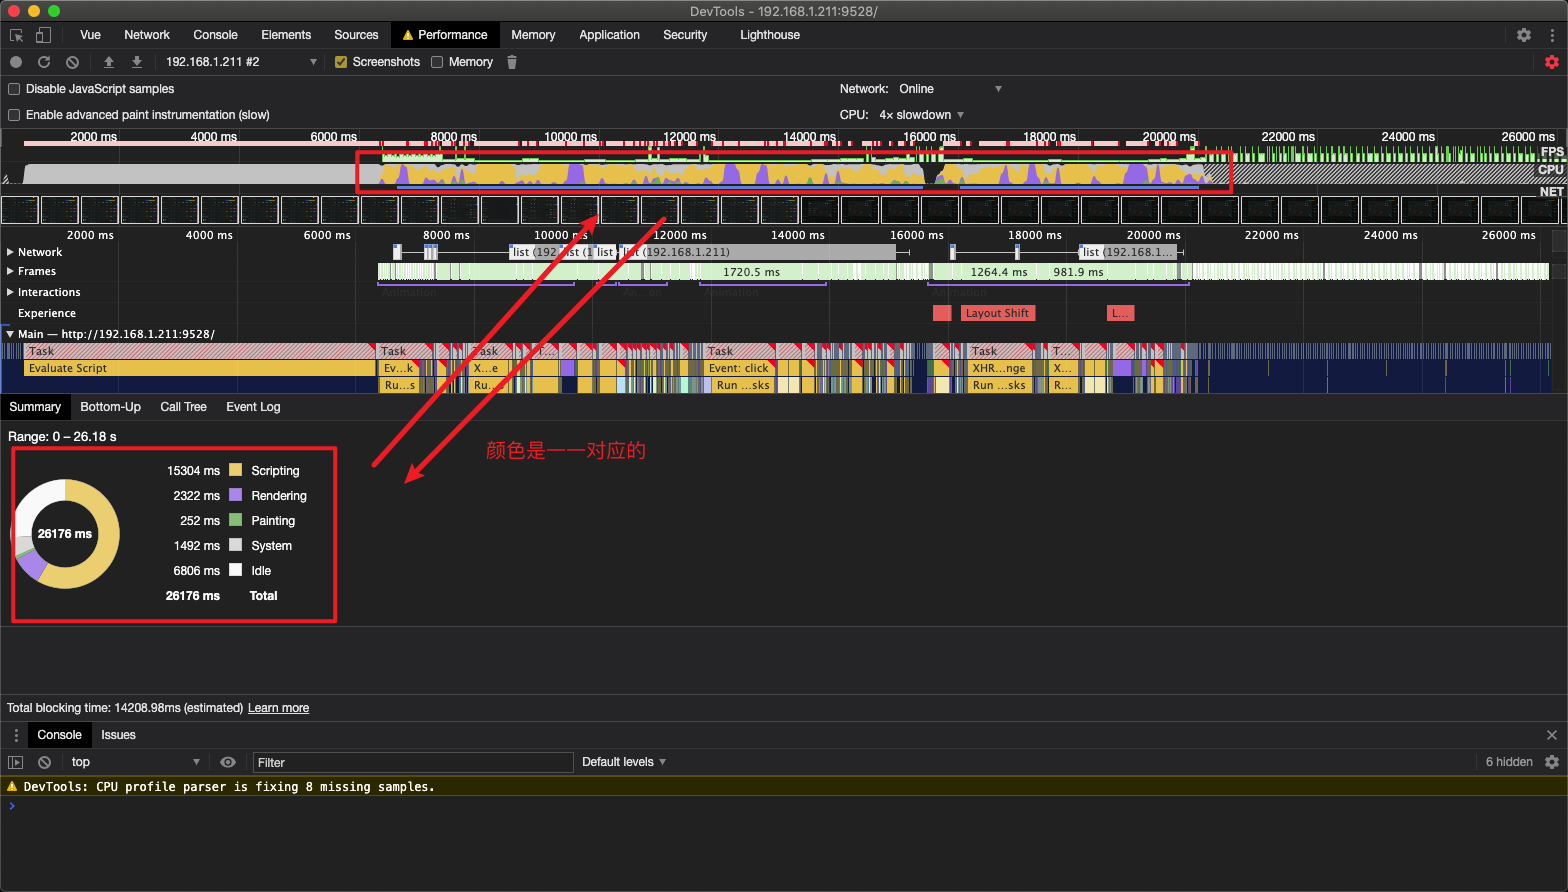Uncheck the Screenshots checkbox

(341, 62)
